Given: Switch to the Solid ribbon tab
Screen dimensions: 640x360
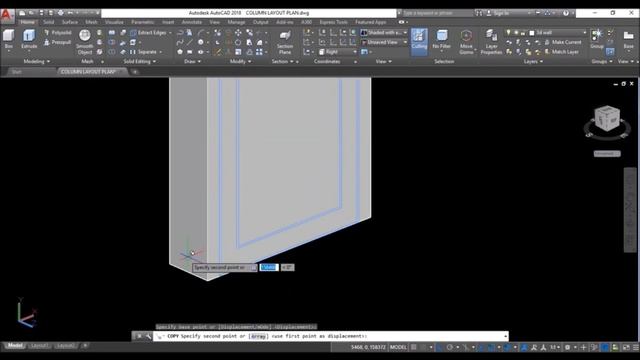Looking at the screenshot, I should tap(49, 22).
